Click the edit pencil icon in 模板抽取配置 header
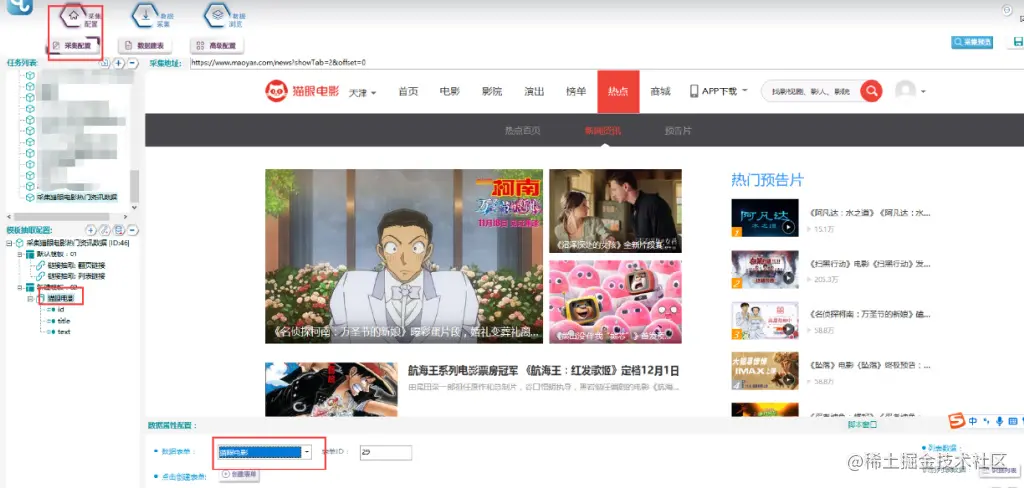Viewport: 1024px width, 488px height. [x=104, y=230]
